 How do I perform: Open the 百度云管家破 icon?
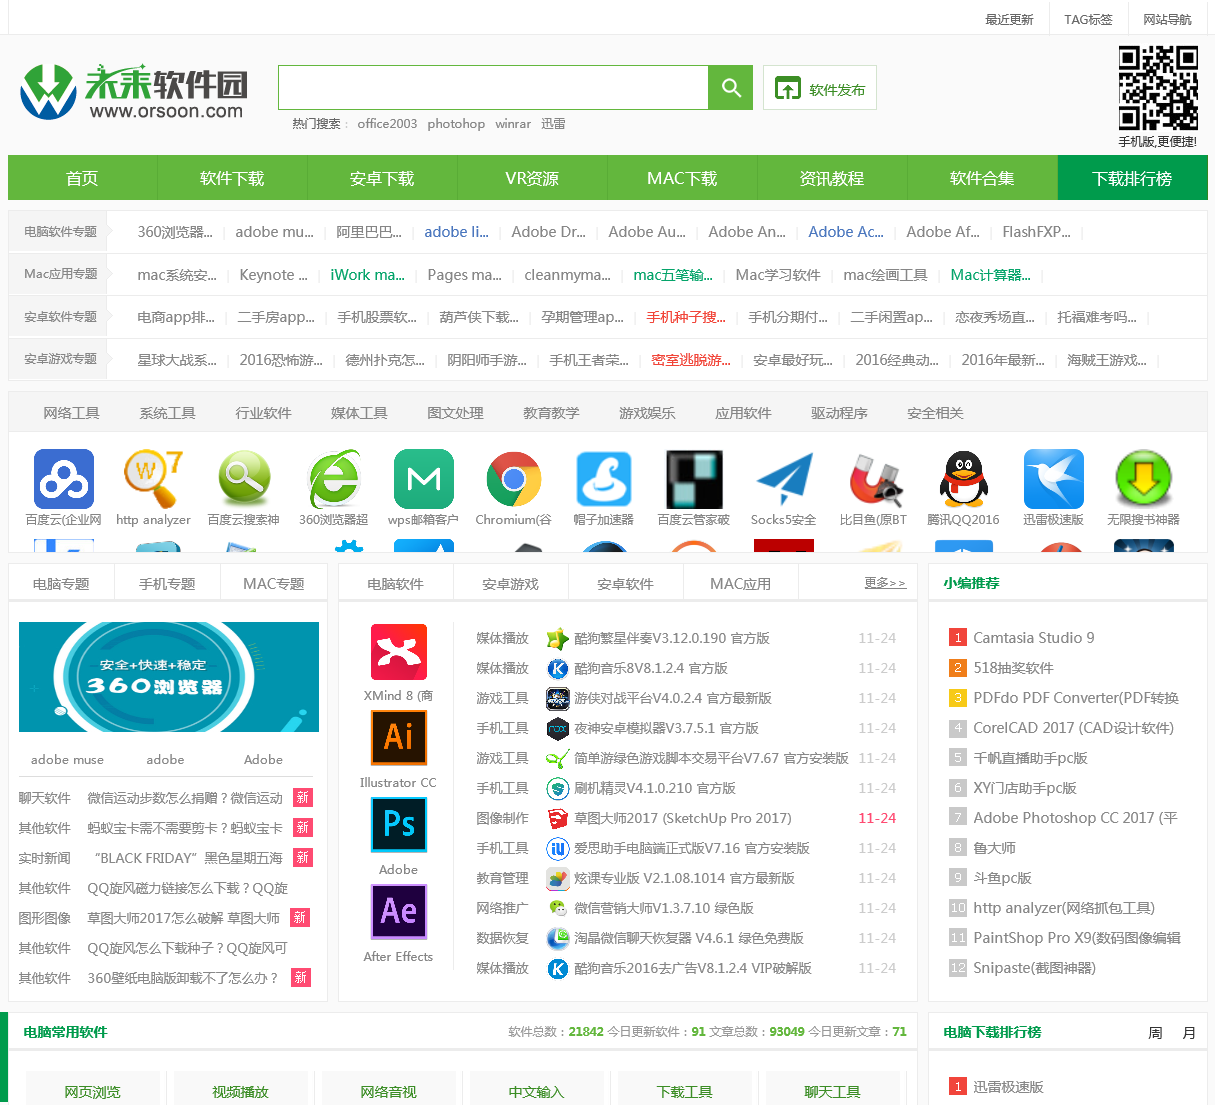(x=694, y=479)
